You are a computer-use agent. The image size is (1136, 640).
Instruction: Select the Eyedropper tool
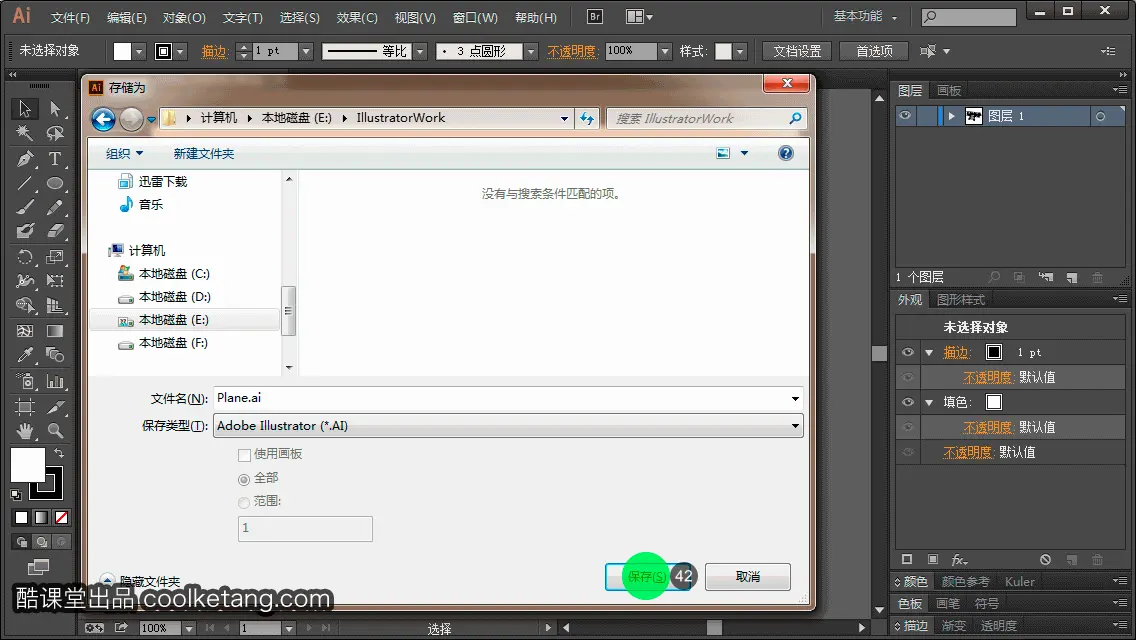pyautogui.click(x=25, y=355)
